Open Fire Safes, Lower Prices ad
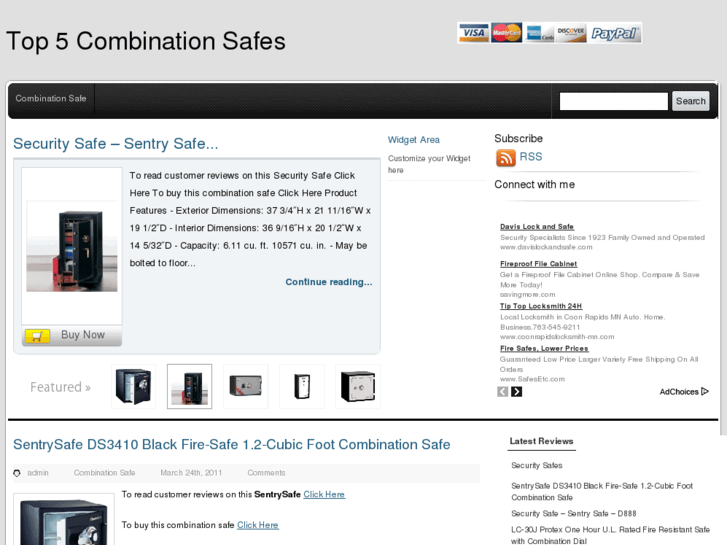727x545 pixels. [x=544, y=348]
